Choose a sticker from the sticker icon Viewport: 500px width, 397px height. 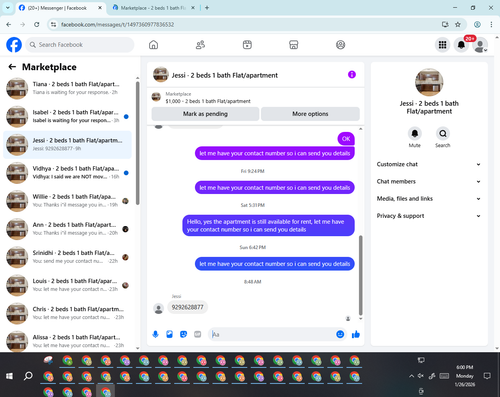[x=183, y=334]
